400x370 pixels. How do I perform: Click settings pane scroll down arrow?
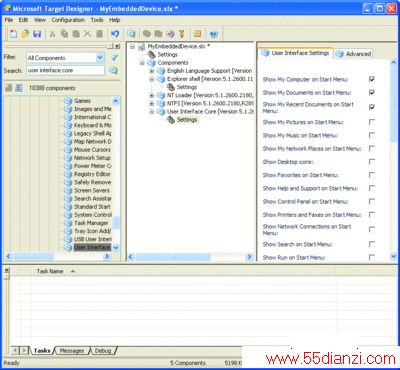[x=393, y=257]
